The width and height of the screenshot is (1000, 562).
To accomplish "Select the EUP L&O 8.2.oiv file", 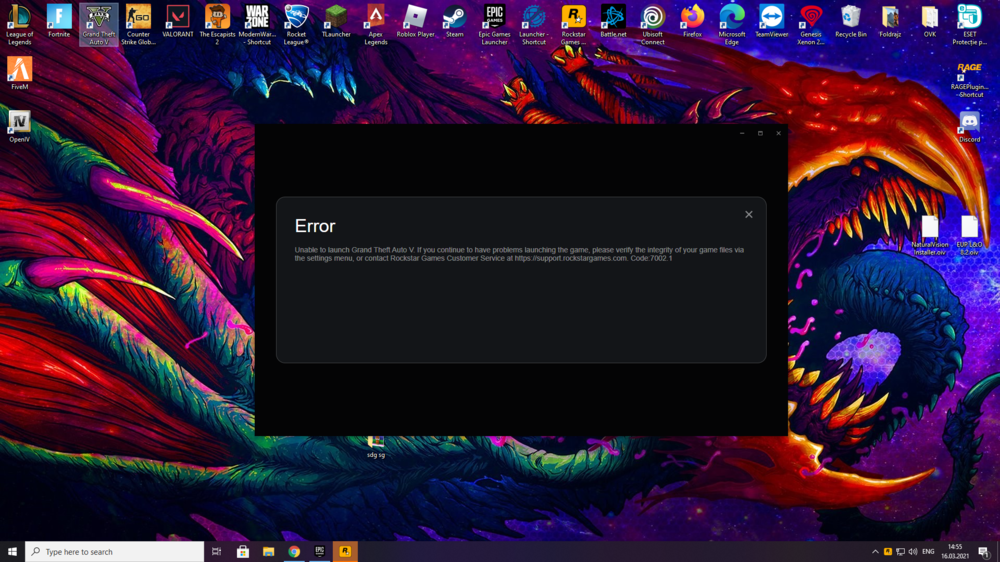I will 969,235.
